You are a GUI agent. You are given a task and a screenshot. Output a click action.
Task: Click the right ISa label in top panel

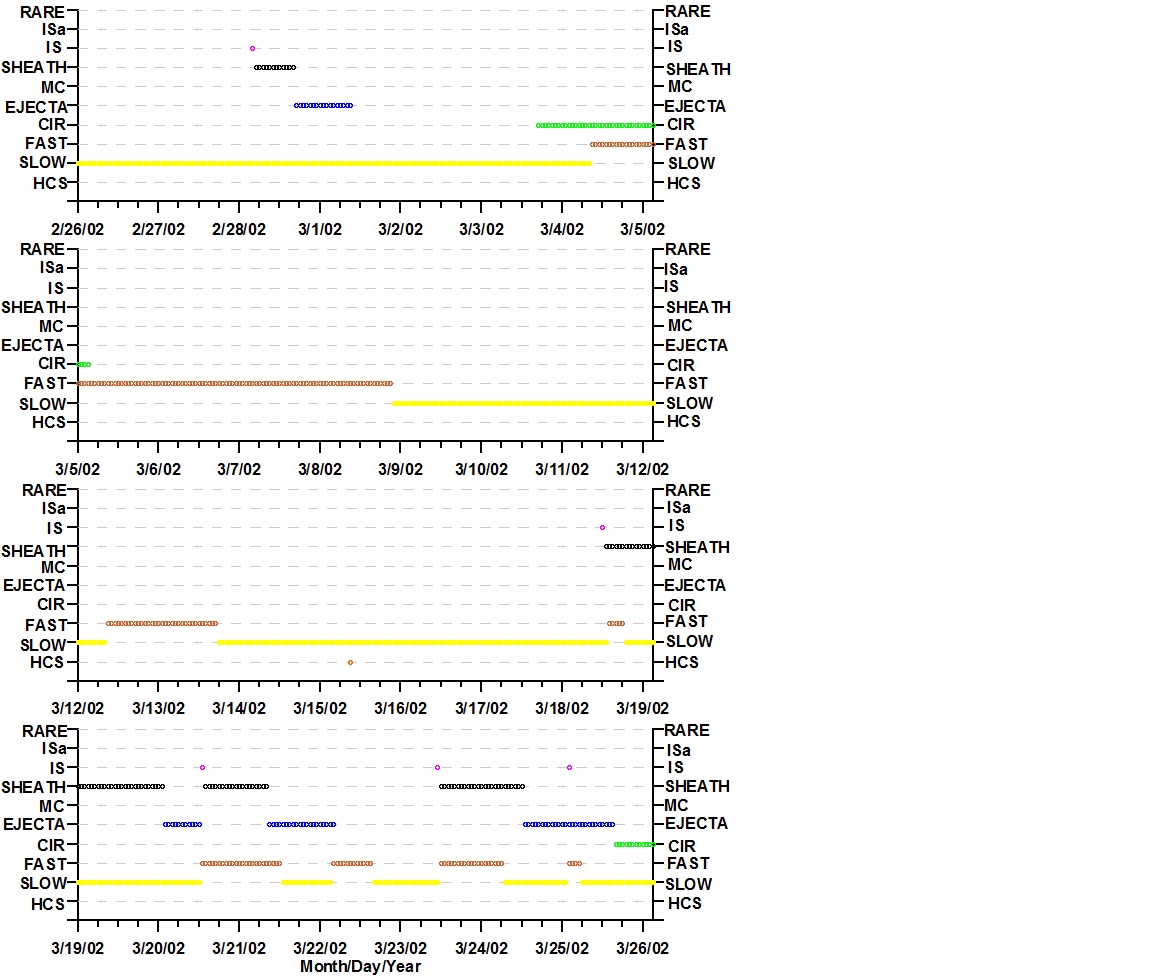tap(677, 29)
